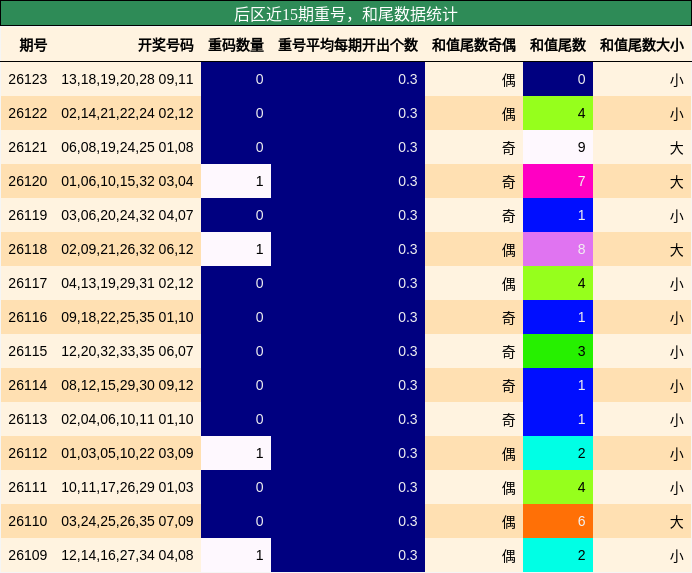Screen dimensions: 692x573
Task: Click numbers 13,18,19,20,28 09,11
Action: tap(127, 79)
